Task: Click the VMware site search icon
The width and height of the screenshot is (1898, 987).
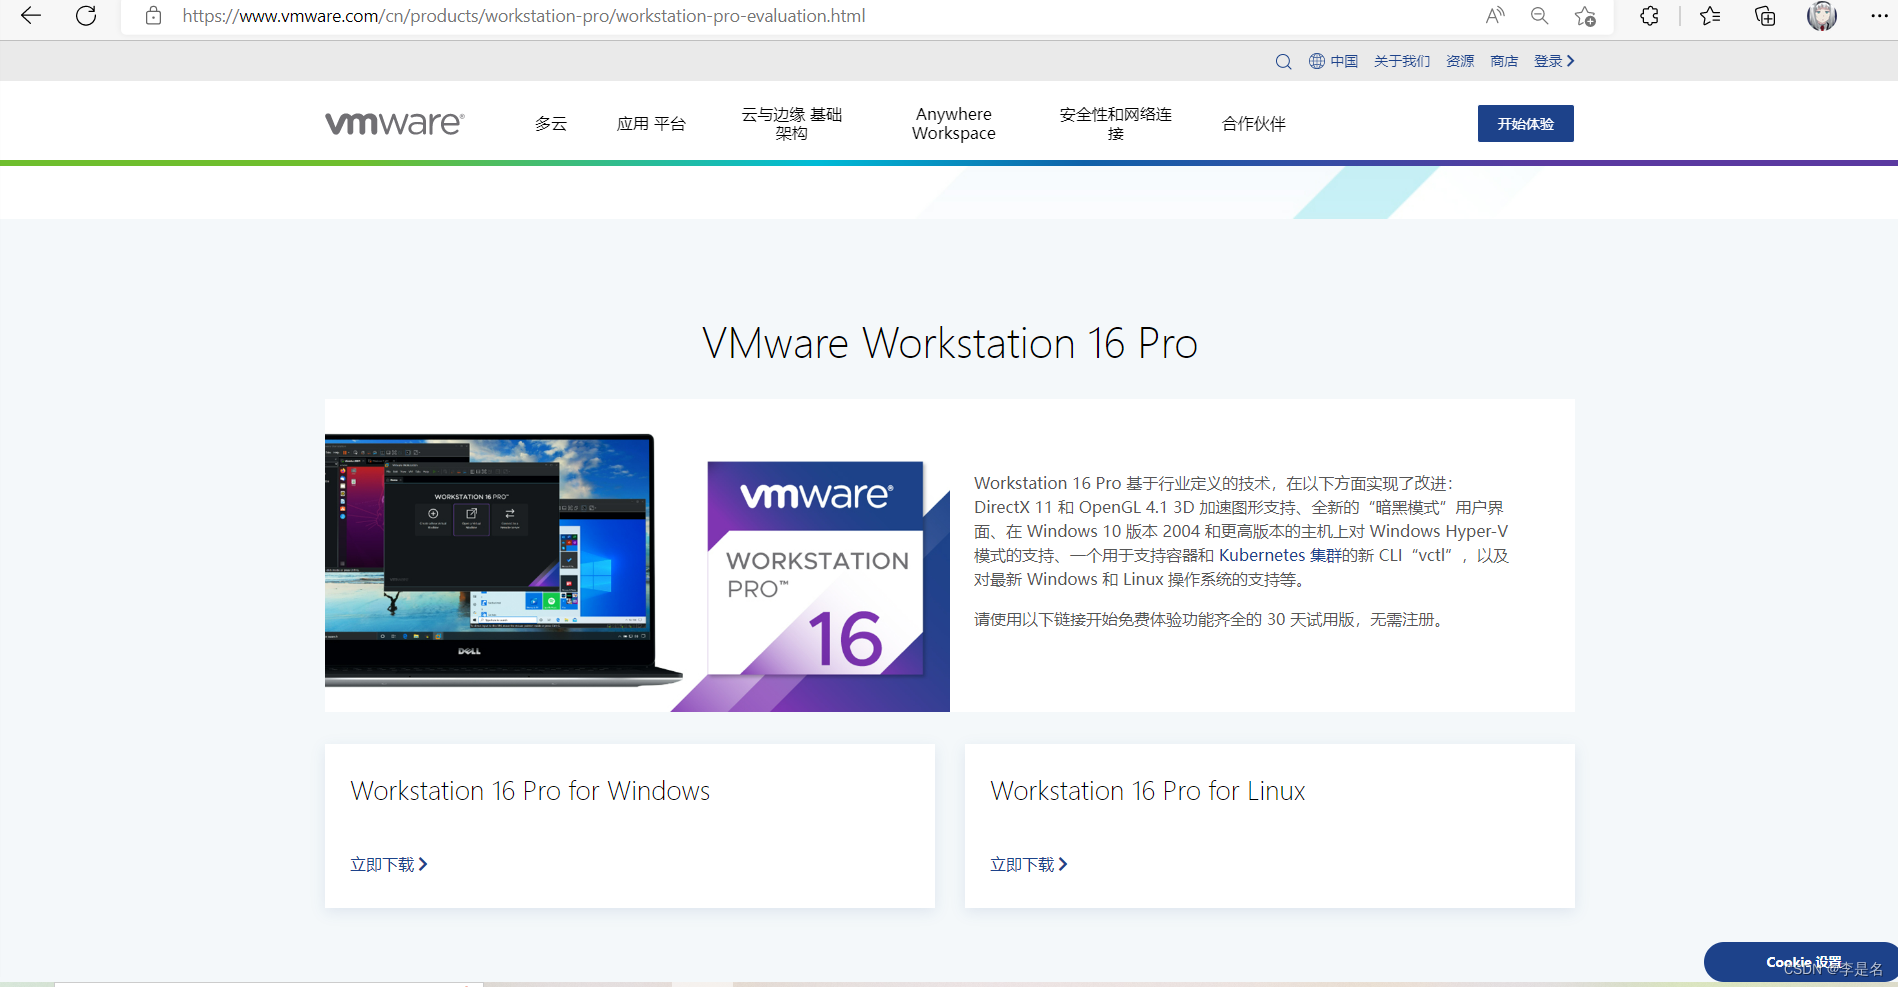Action: tap(1283, 62)
